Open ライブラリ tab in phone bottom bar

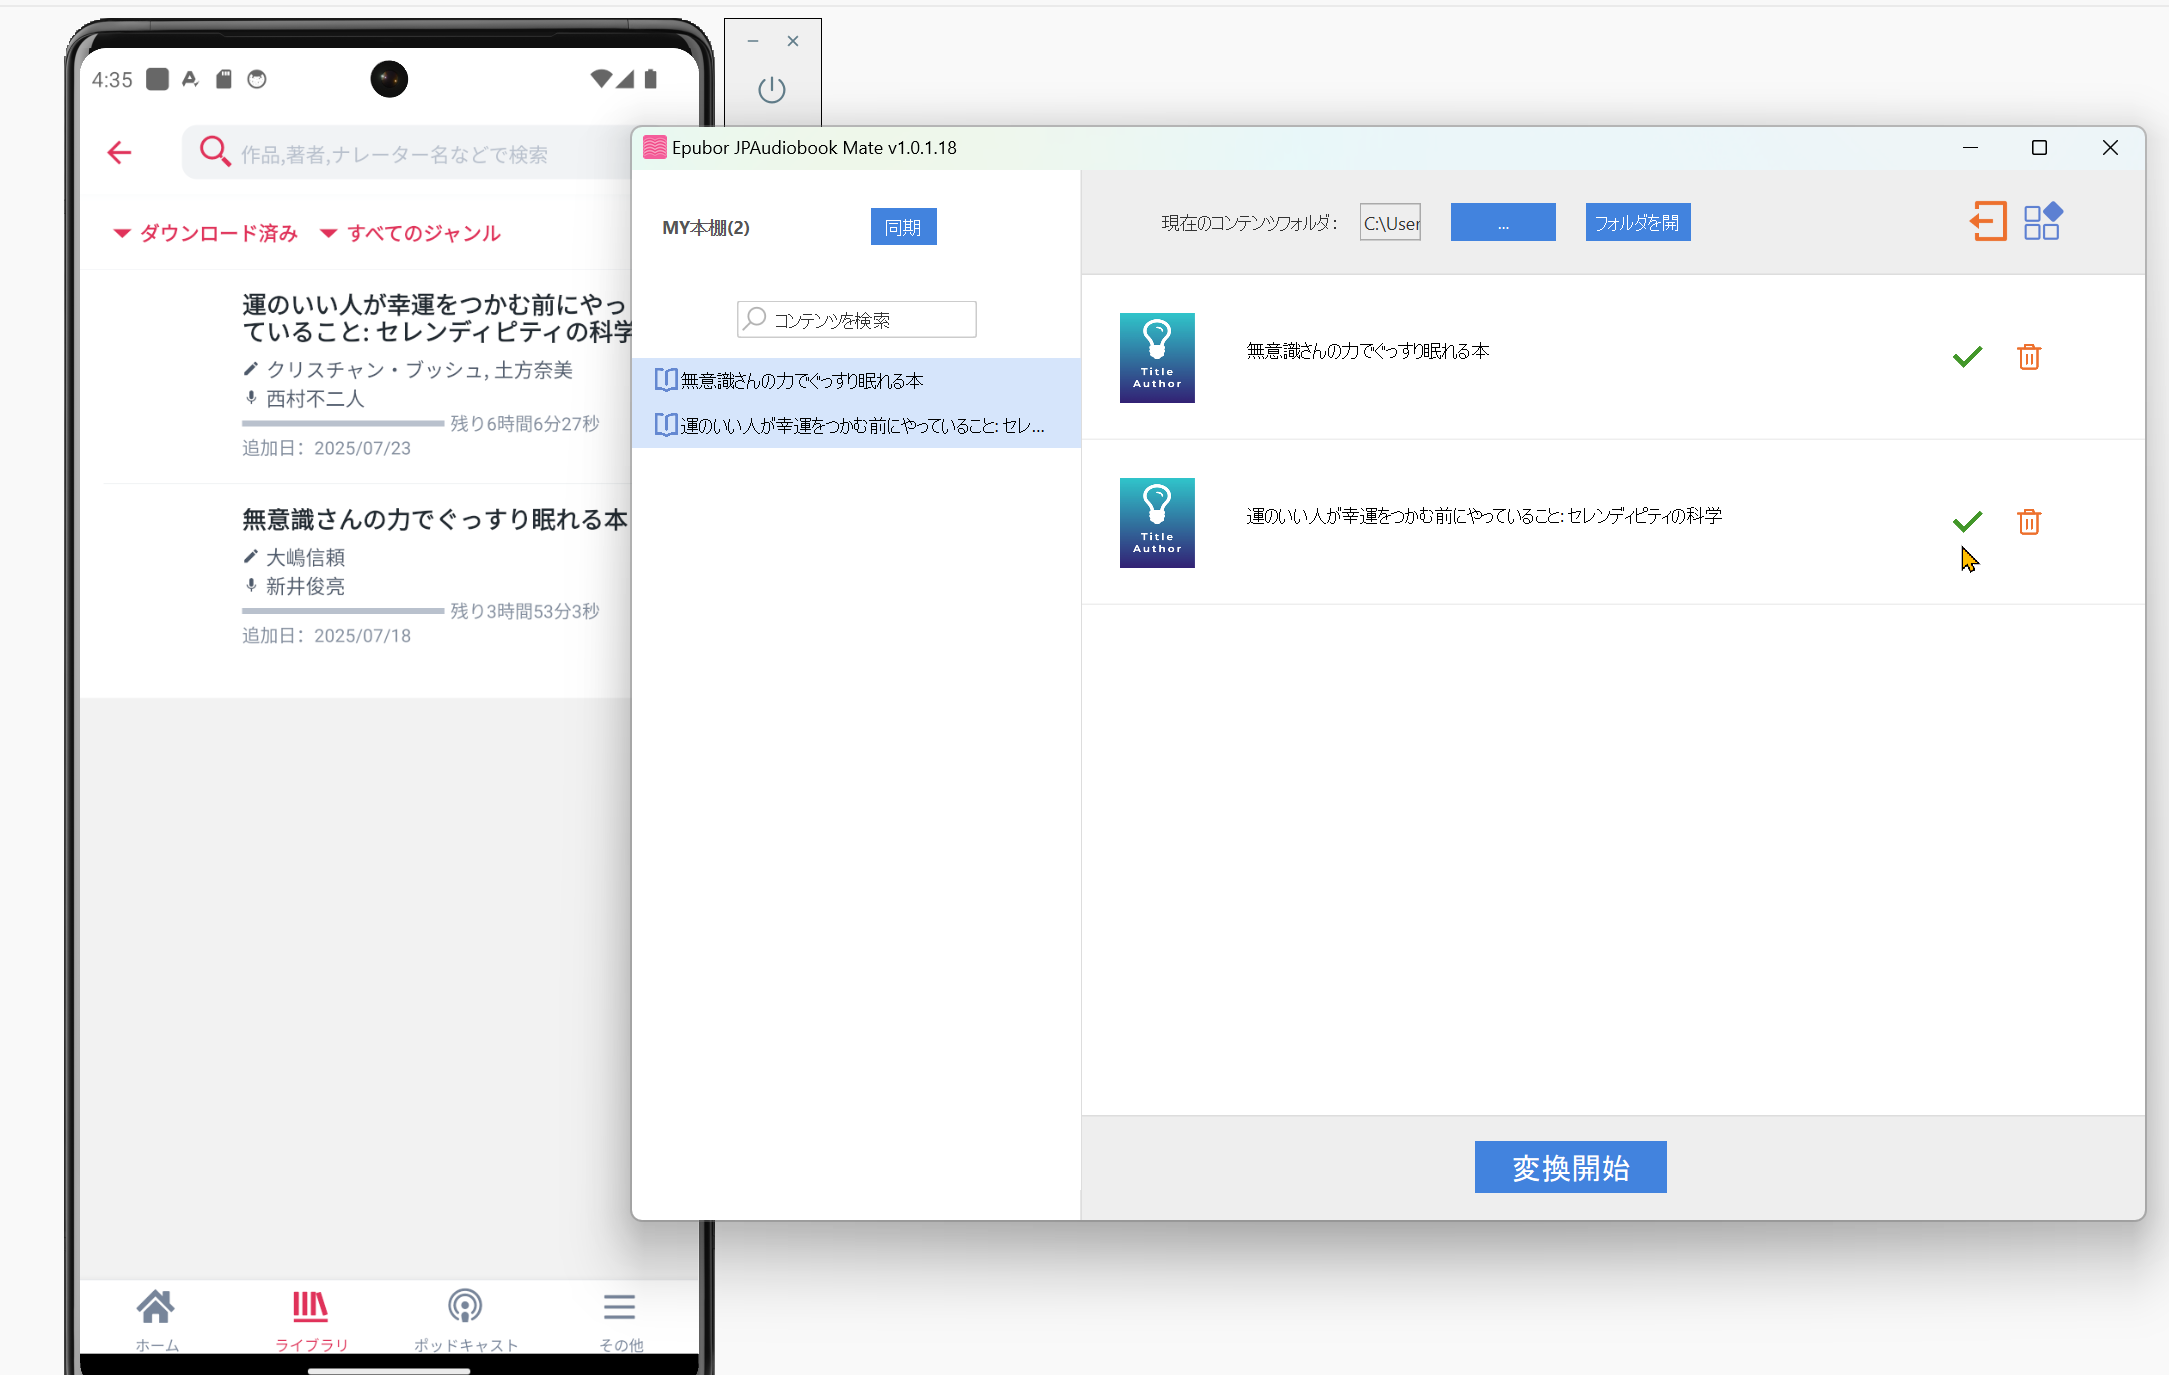tap(311, 1319)
